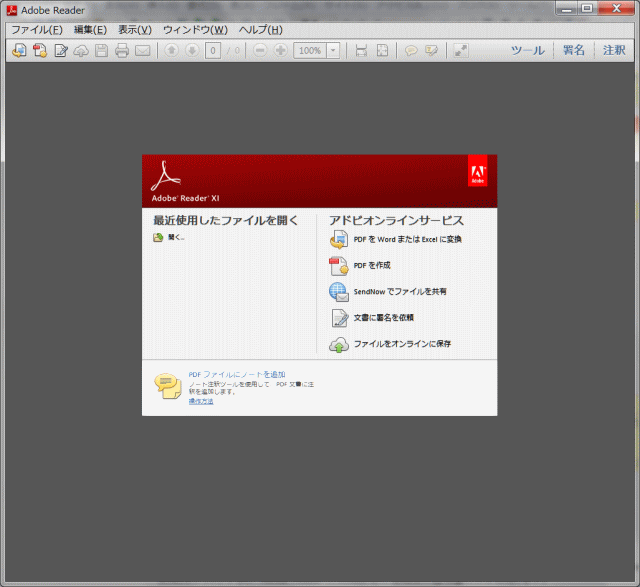Screen dimensions: 640x587
Task: Click the read mode expand arrows icon
Action: pos(461,51)
